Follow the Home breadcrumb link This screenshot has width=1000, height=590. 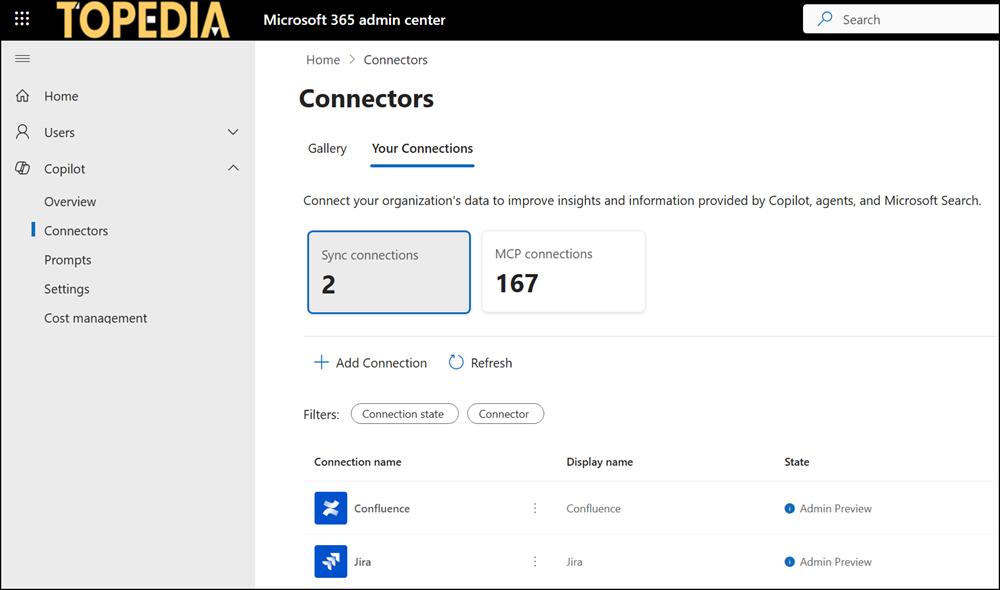pos(323,59)
